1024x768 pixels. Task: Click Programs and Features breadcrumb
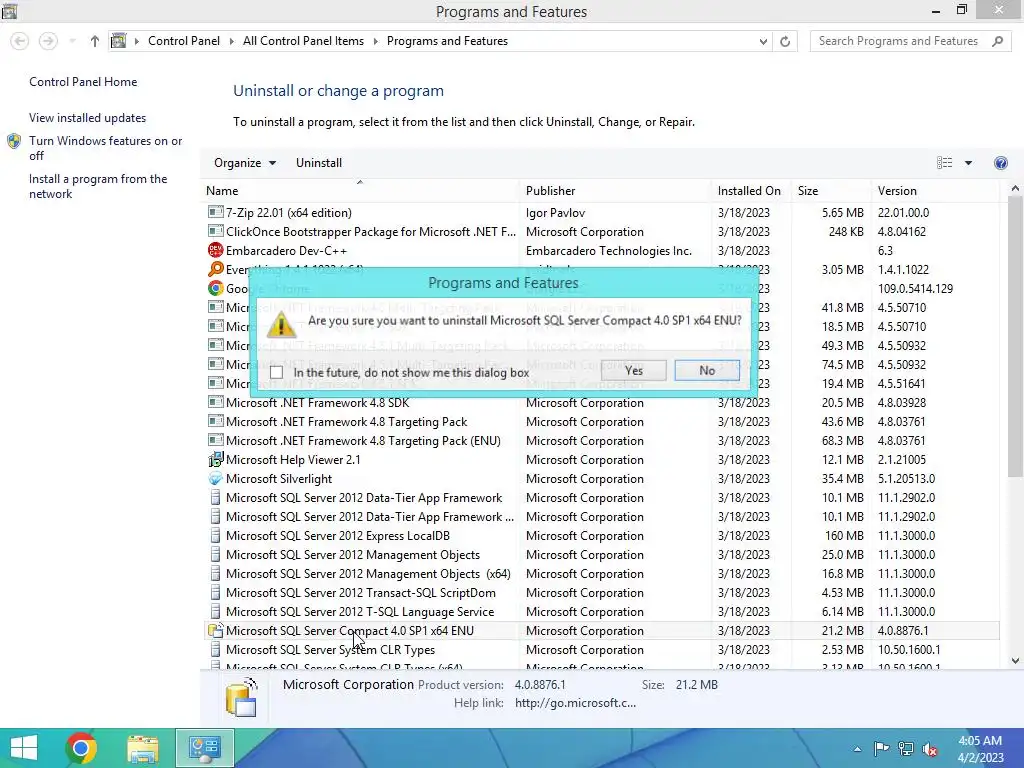(447, 41)
